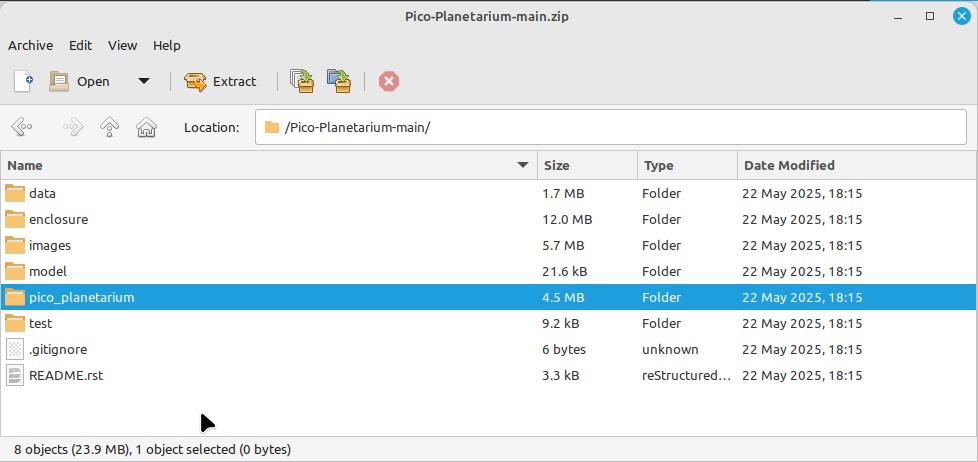This screenshot has width=978, height=462.
Task: Click the date modified cell of README.rst
Action: pos(802,375)
